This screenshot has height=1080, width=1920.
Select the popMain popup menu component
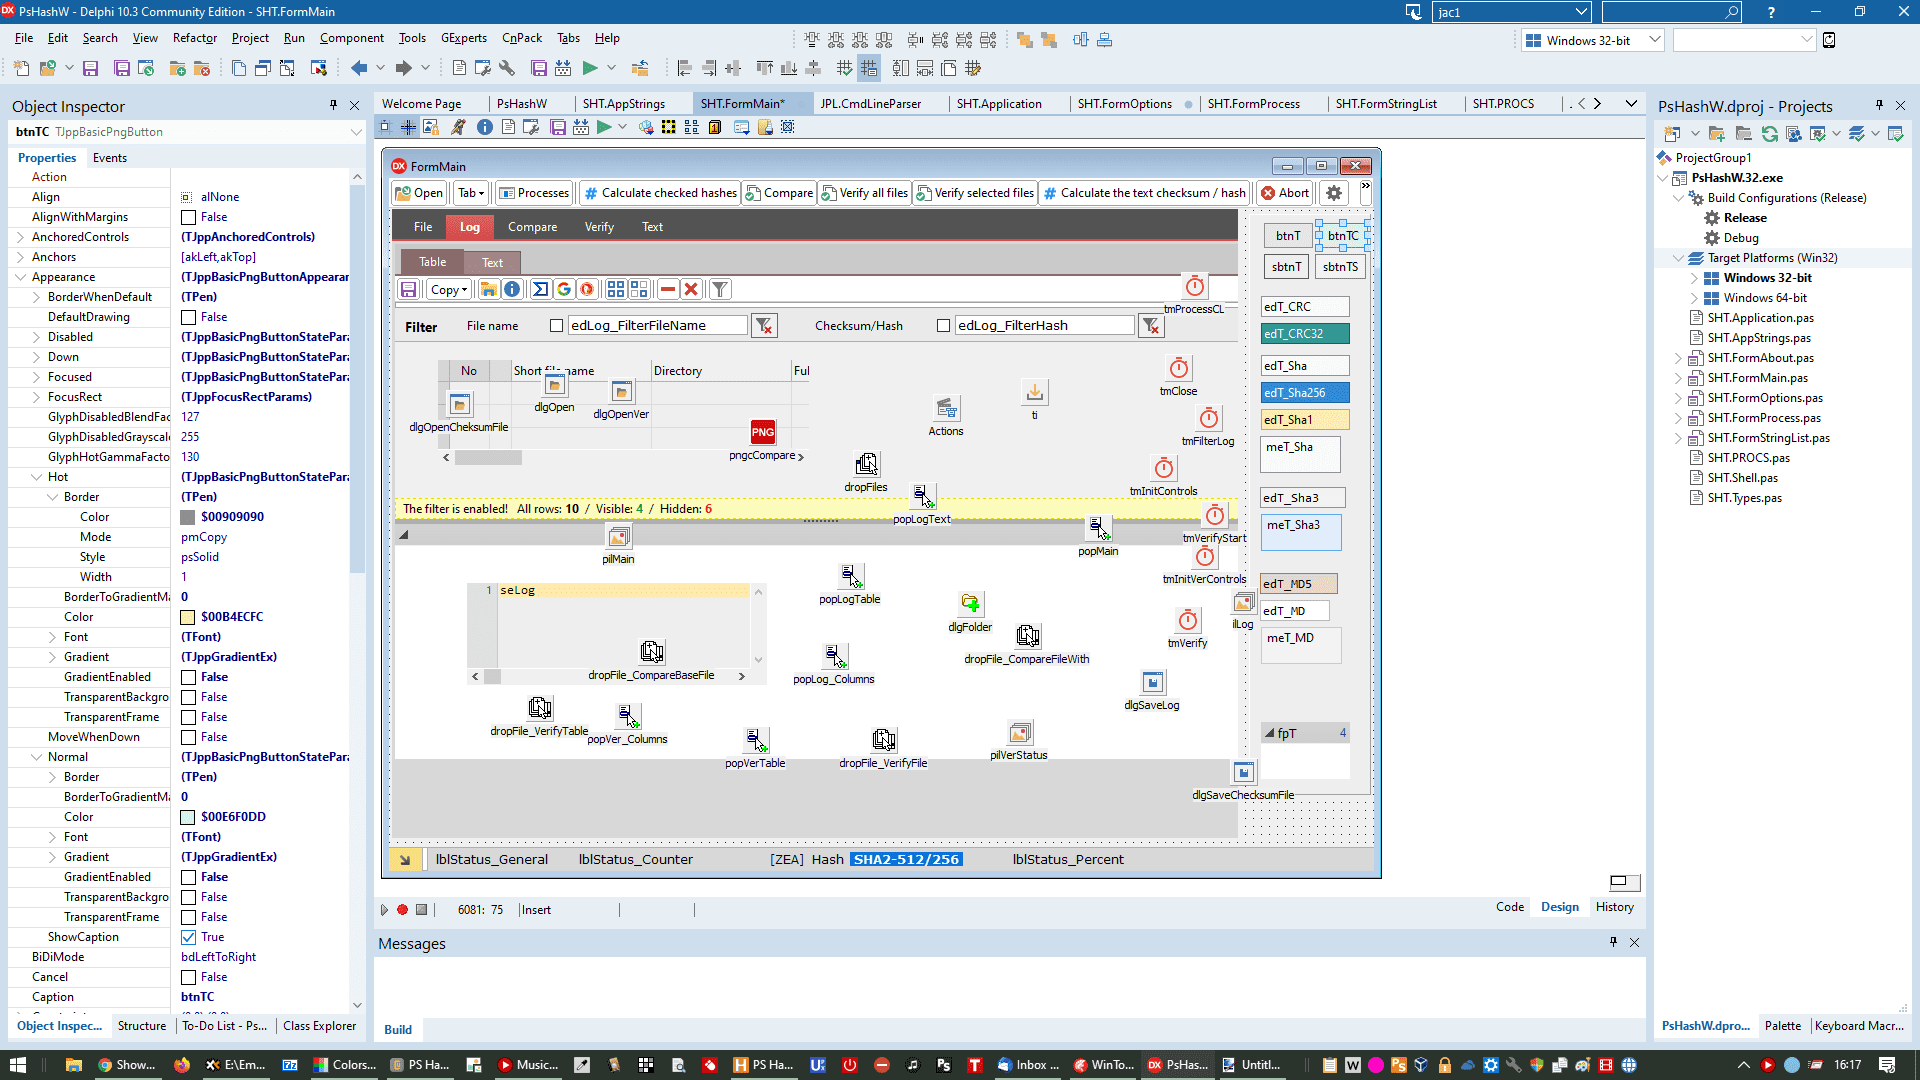1098,528
